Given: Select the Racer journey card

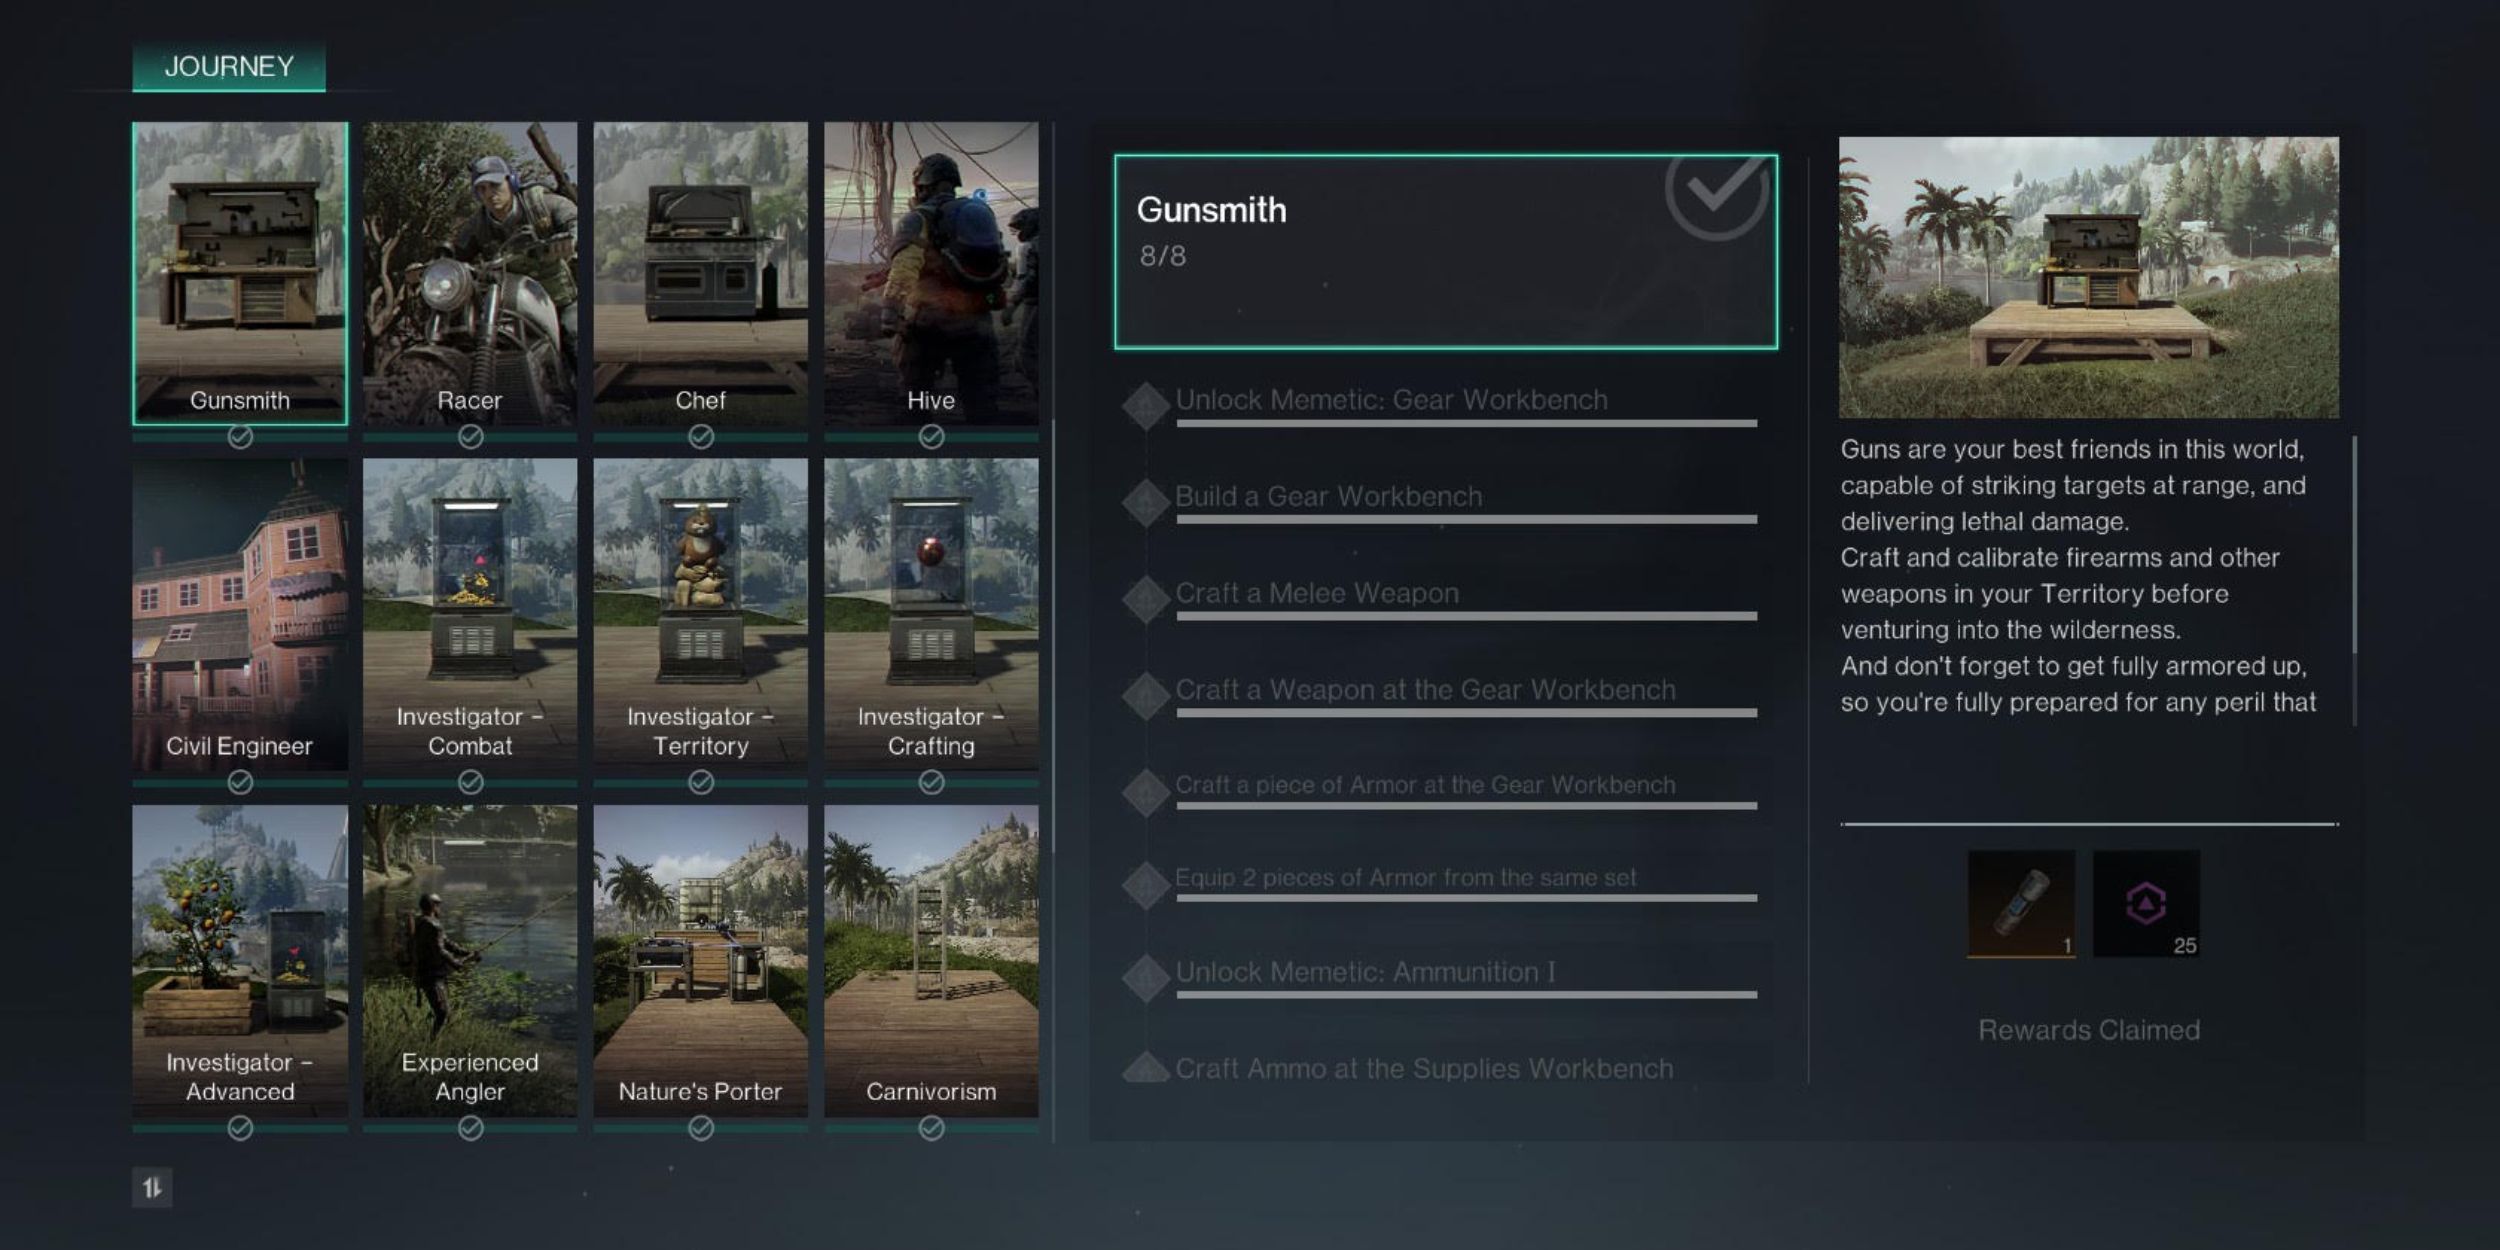Looking at the screenshot, I should click(470, 273).
